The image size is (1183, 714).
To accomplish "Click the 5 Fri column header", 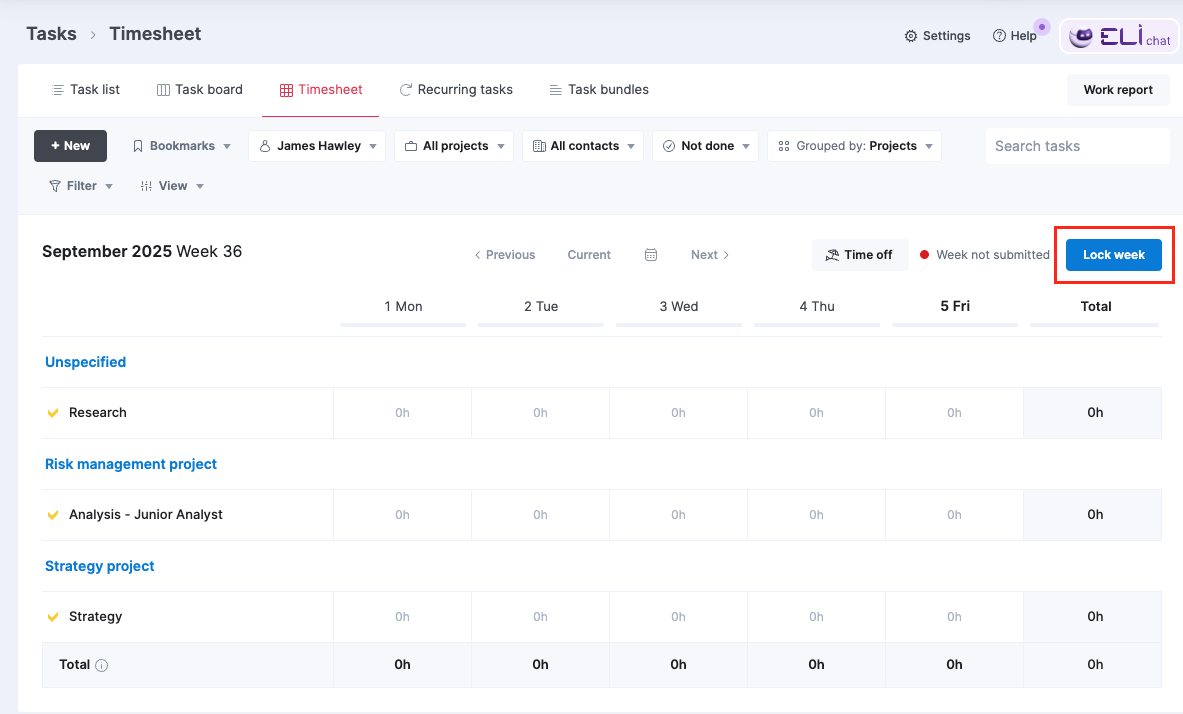I will tap(955, 306).
